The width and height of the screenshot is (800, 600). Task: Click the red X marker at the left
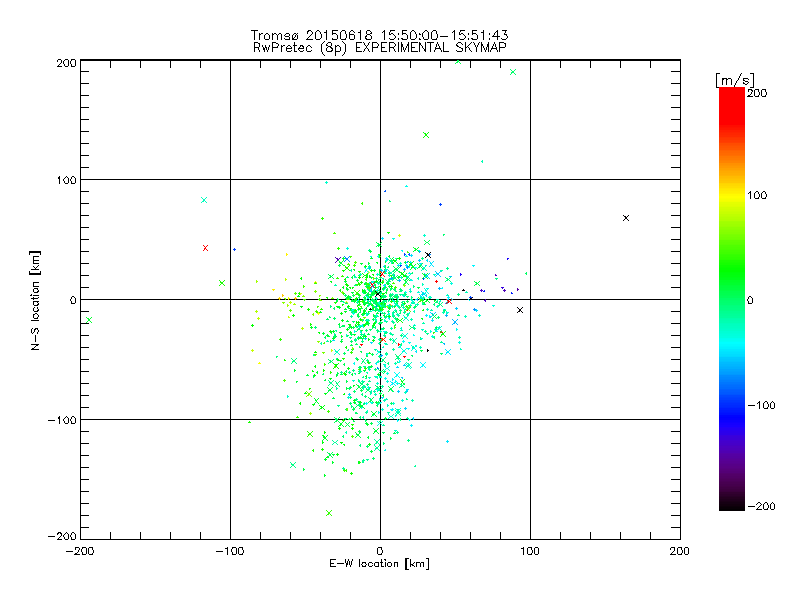pos(206,248)
